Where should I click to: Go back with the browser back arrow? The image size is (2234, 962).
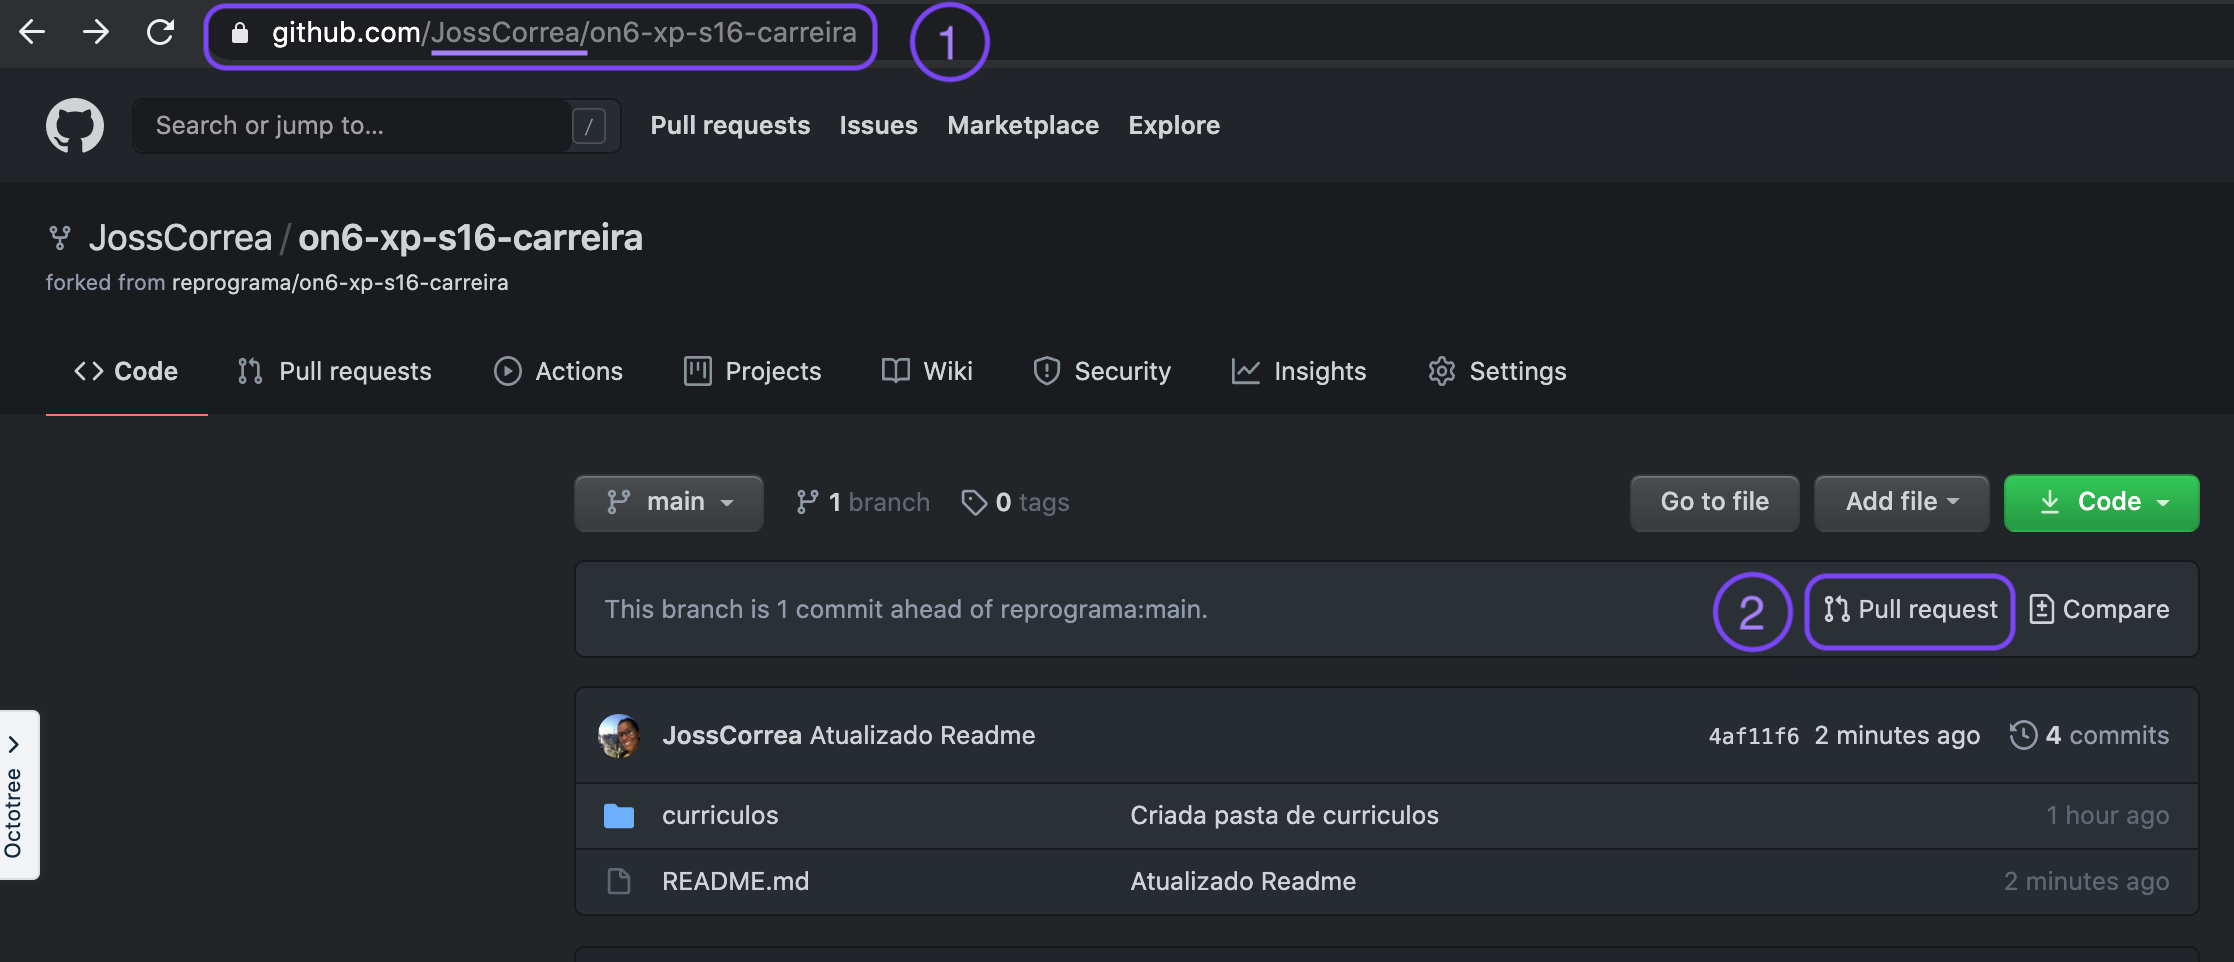32,32
